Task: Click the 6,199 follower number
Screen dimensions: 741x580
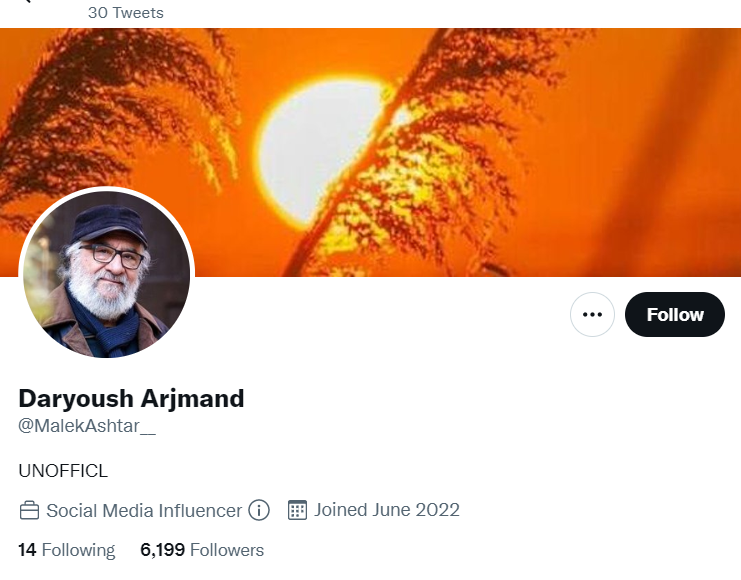Action: (x=163, y=550)
